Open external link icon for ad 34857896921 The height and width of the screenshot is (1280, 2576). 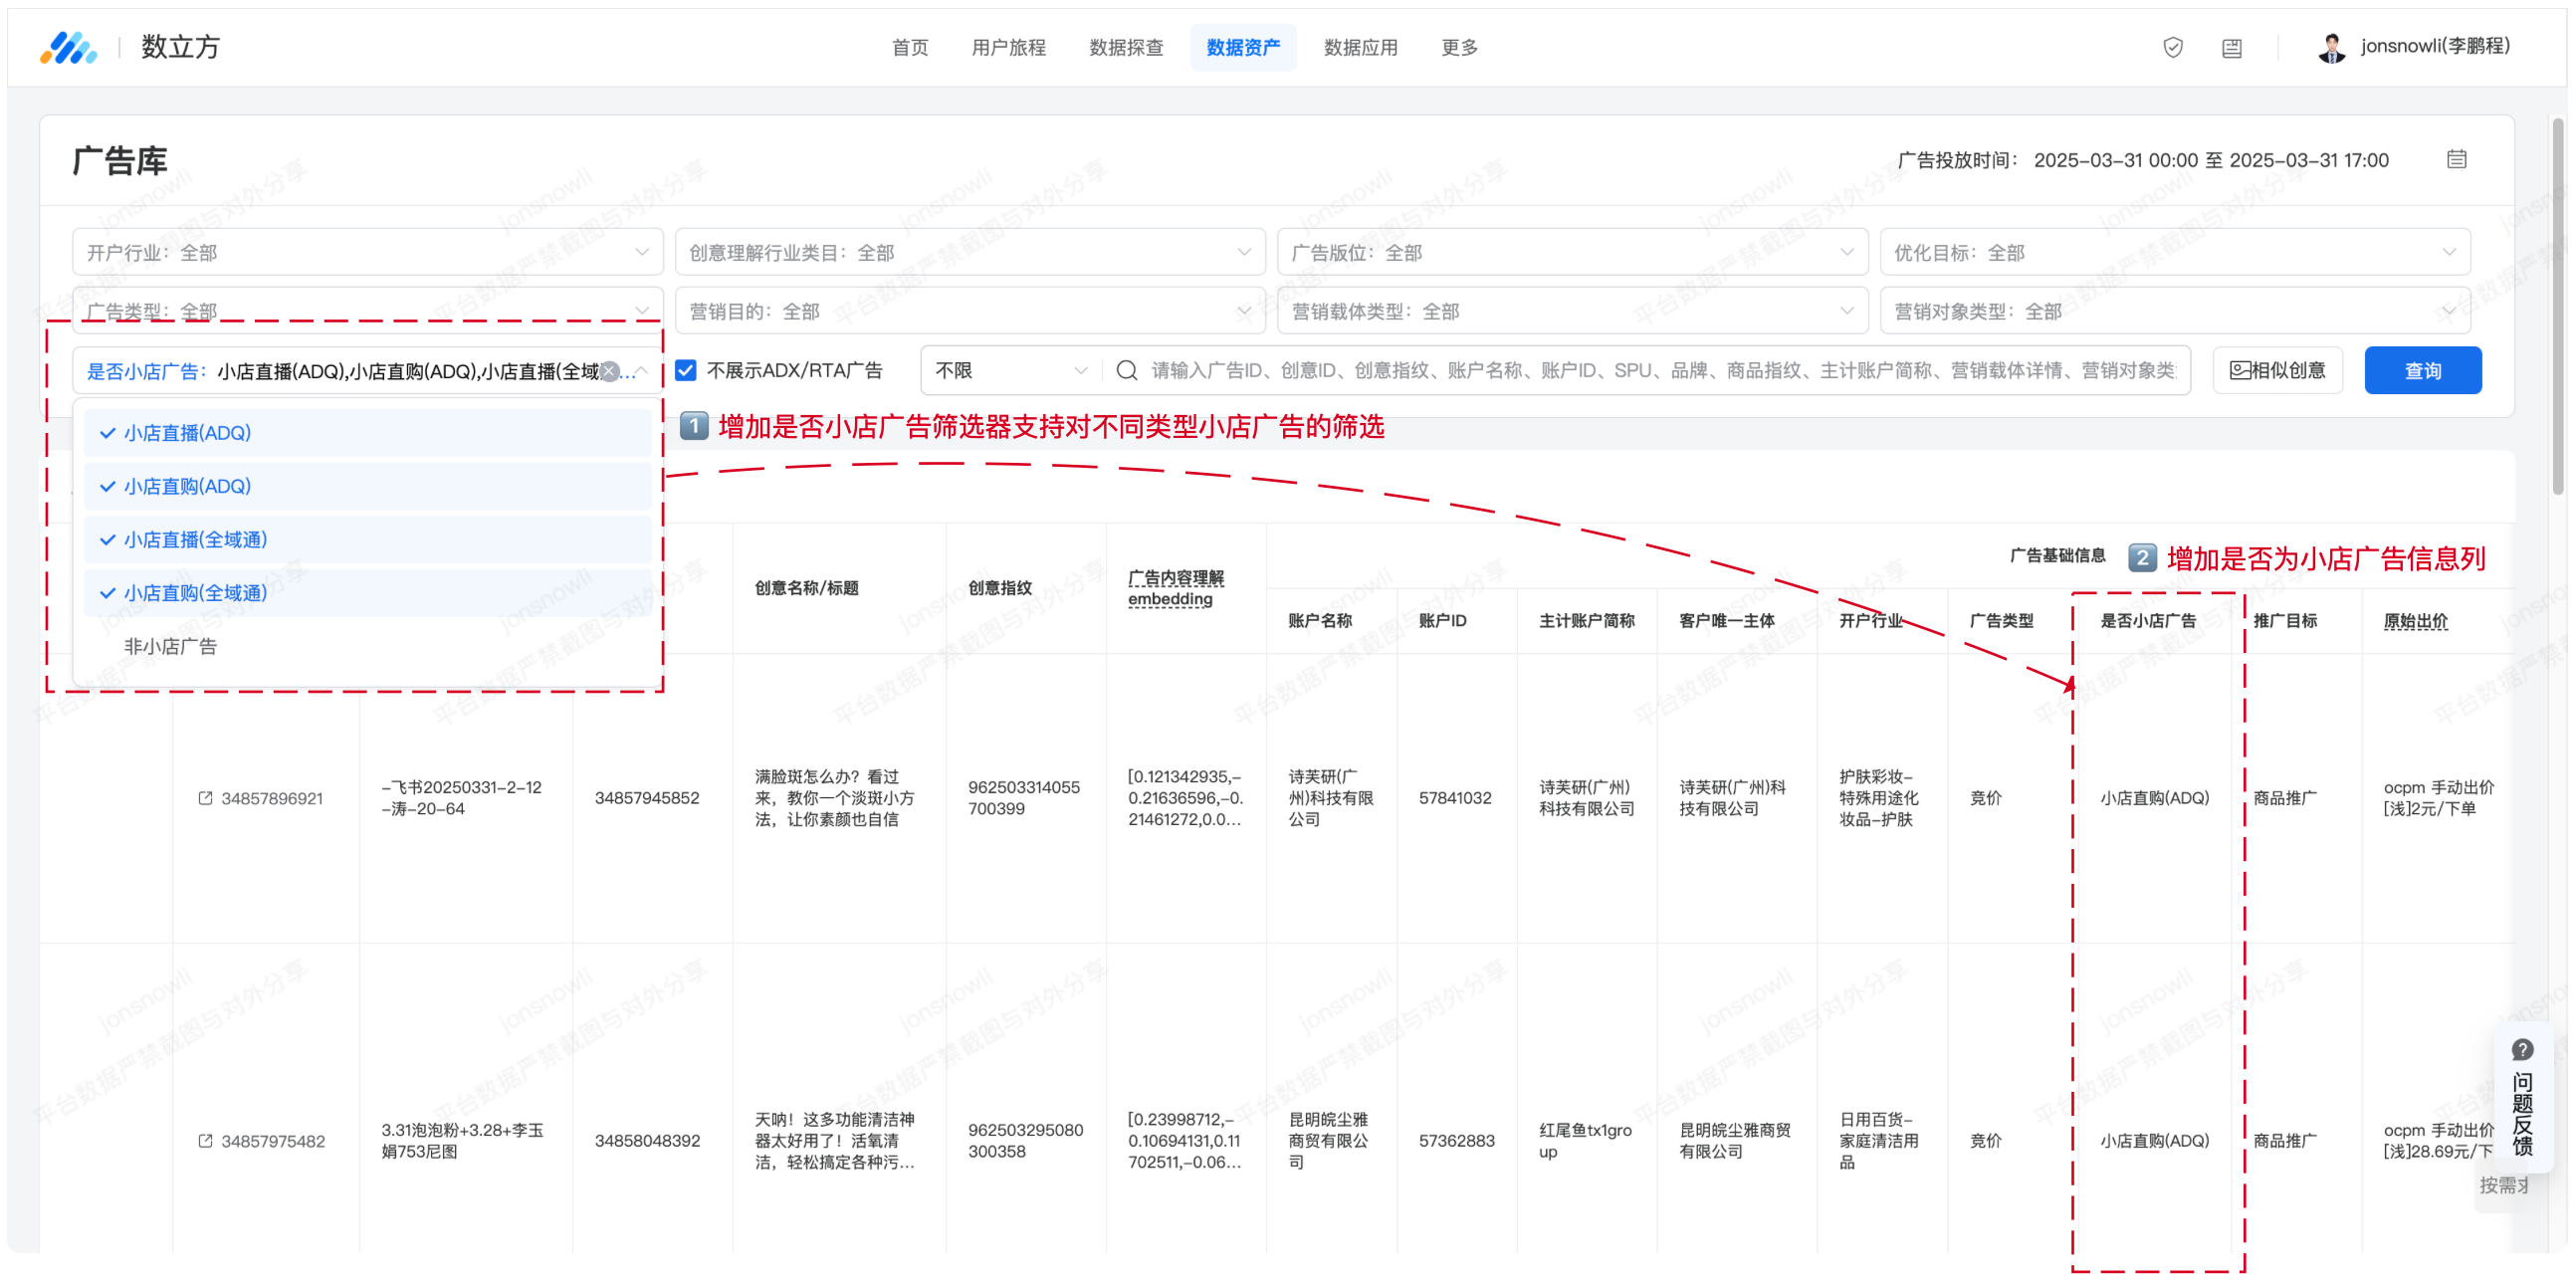pos(205,798)
